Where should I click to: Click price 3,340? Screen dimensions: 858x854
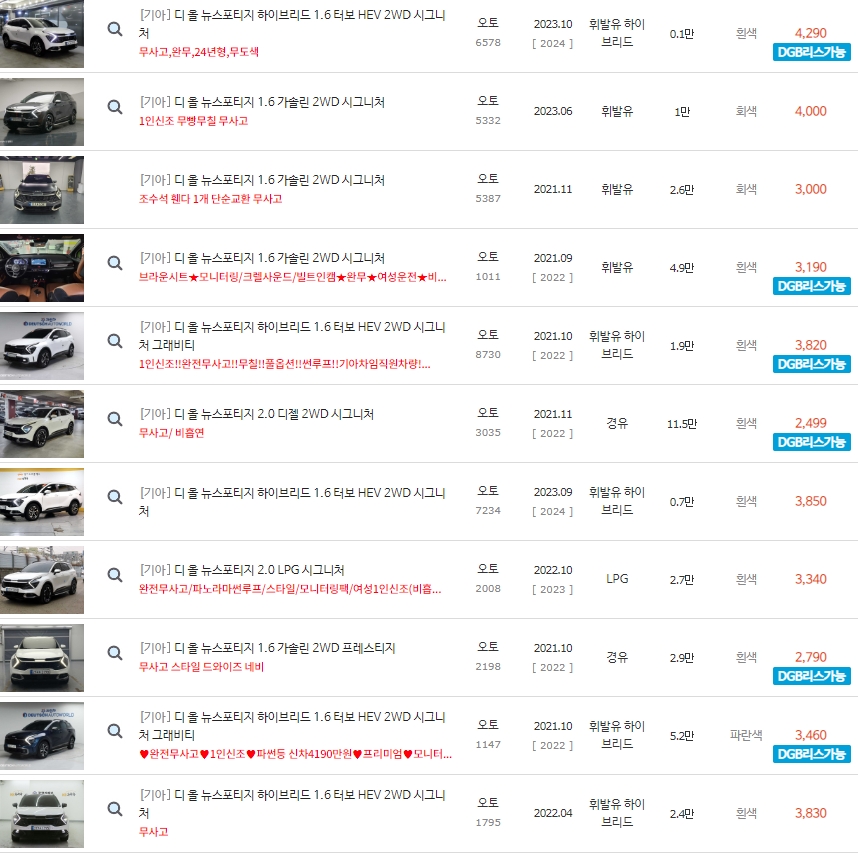pos(810,579)
